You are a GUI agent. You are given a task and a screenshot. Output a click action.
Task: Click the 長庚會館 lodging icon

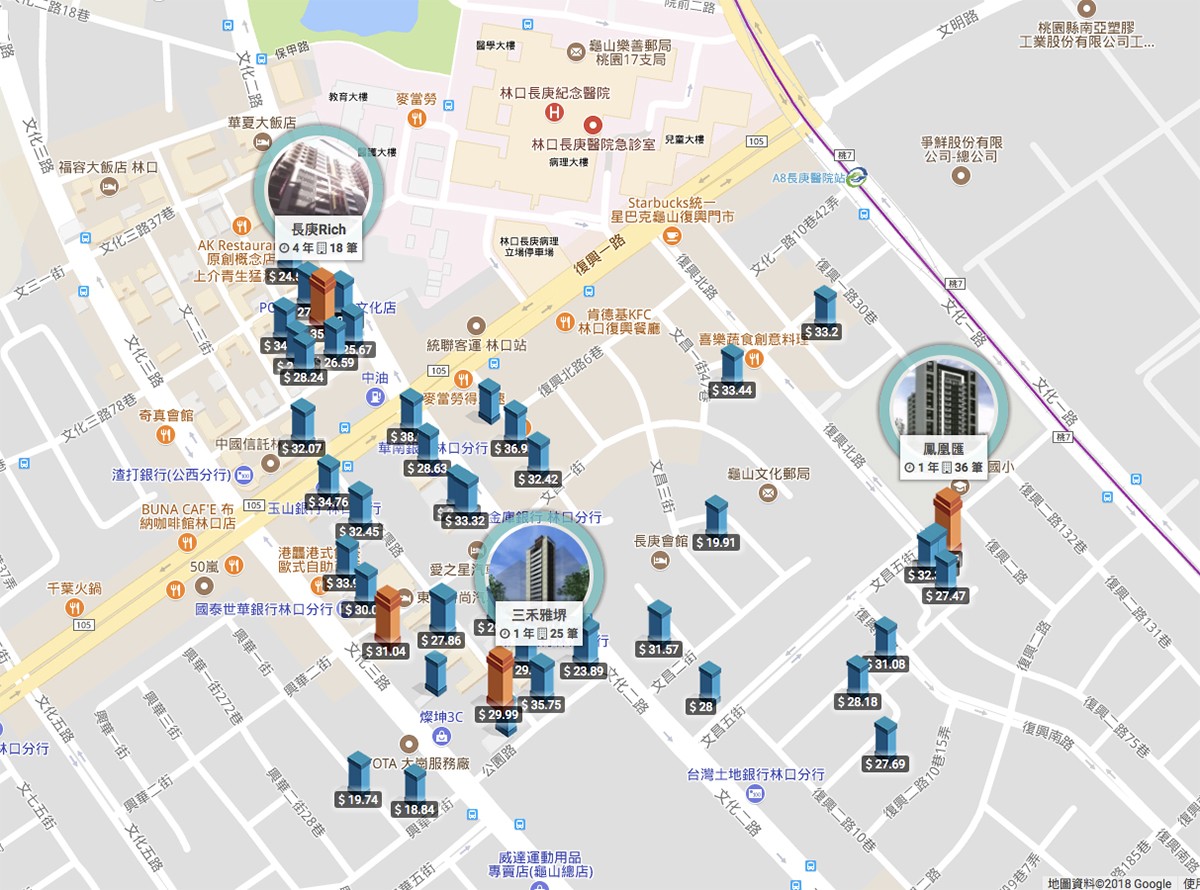[x=660, y=561]
